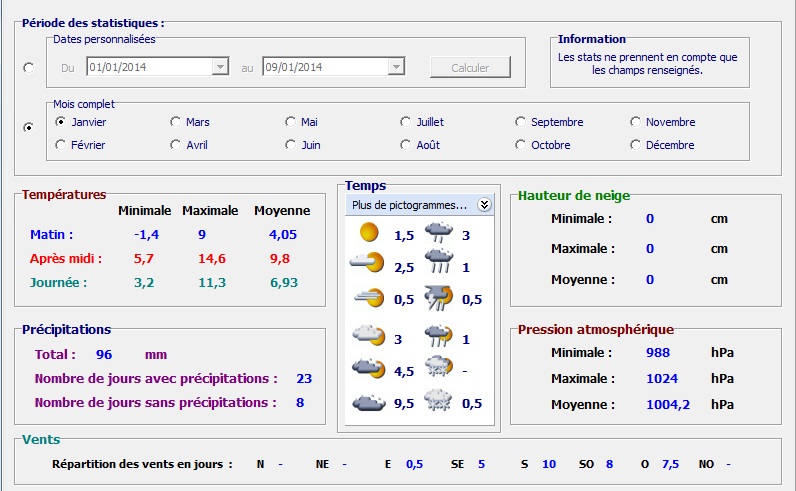Expand Plus de pictogrammes chevron
This screenshot has width=796, height=491.
(x=484, y=205)
